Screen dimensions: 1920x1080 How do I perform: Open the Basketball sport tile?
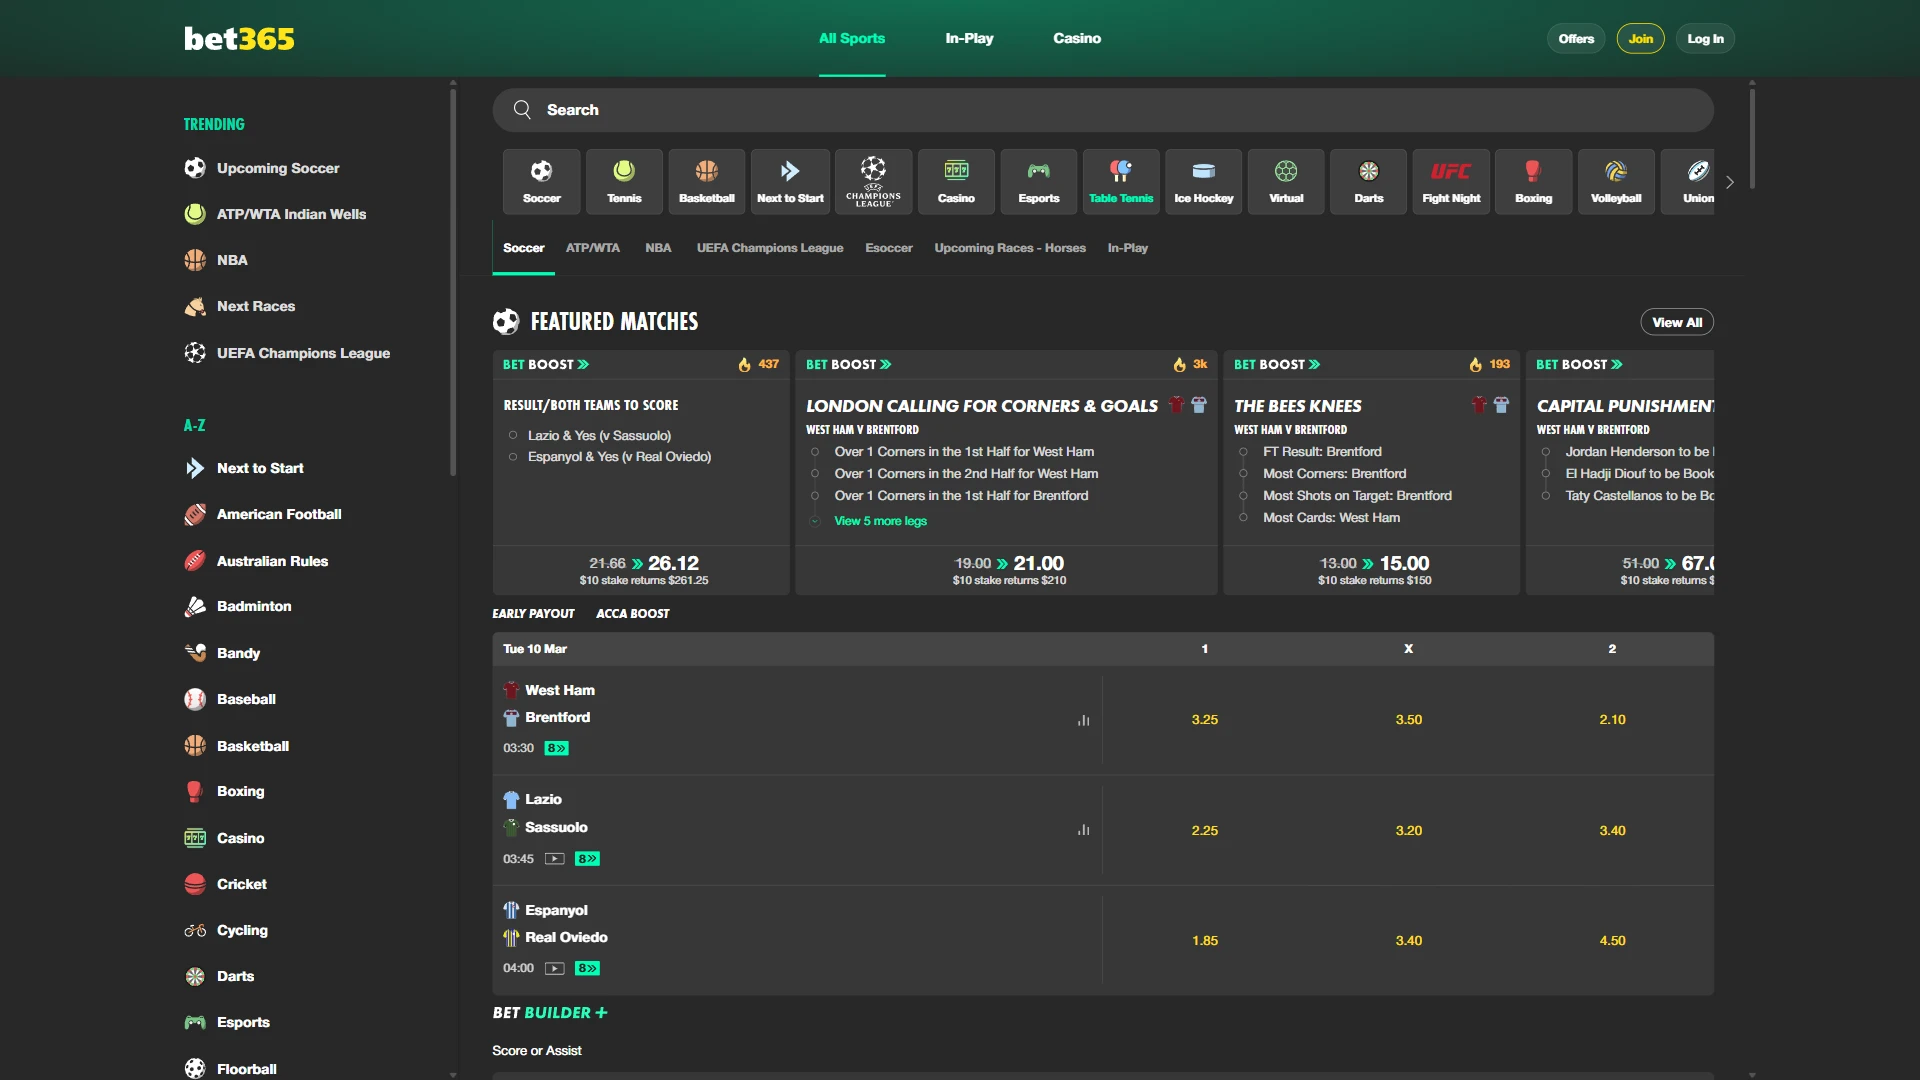tap(706, 181)
